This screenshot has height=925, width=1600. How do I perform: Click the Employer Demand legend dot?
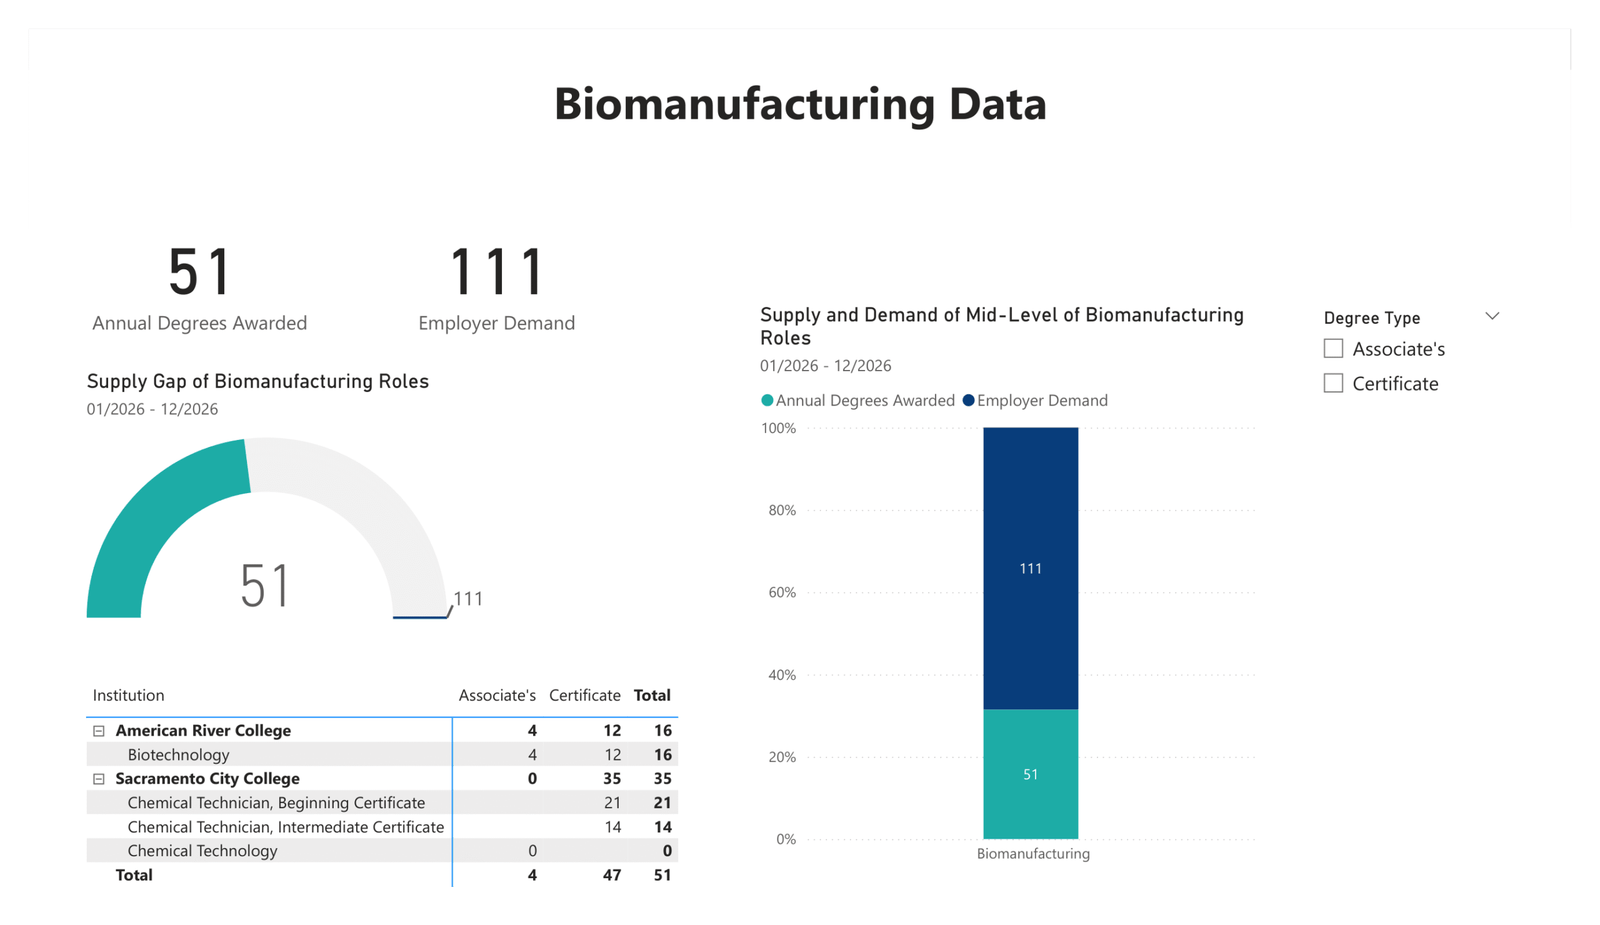(968, 401)
